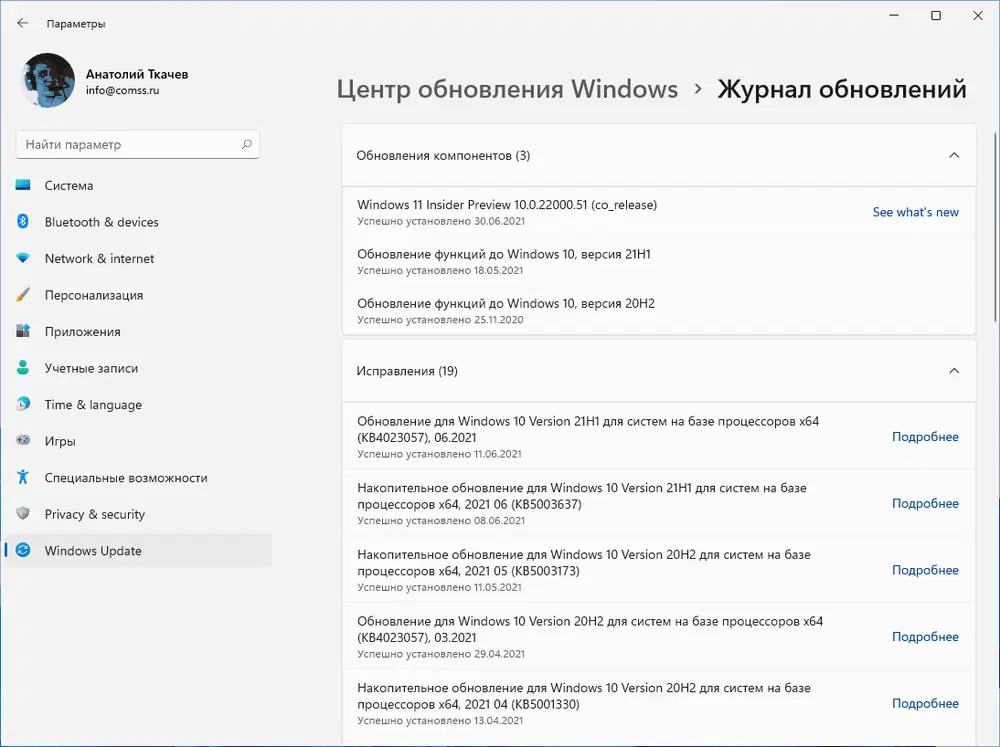This screenshot has height=747, width=1000.
Task: Click 'Успешно установлено 11.05.2021' status text
Action: point(439,588)
